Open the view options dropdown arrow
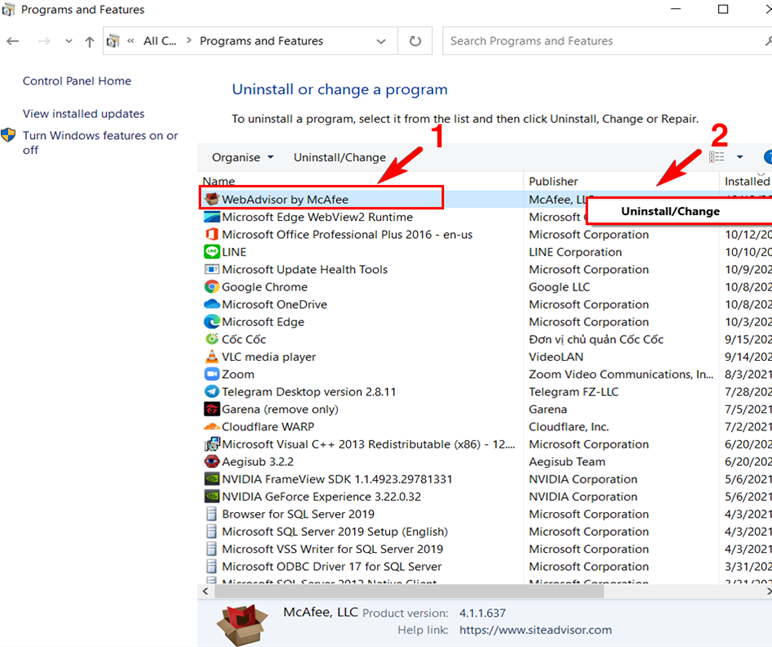This screenshot has width=772, height=647. click(x=740, y=157)
